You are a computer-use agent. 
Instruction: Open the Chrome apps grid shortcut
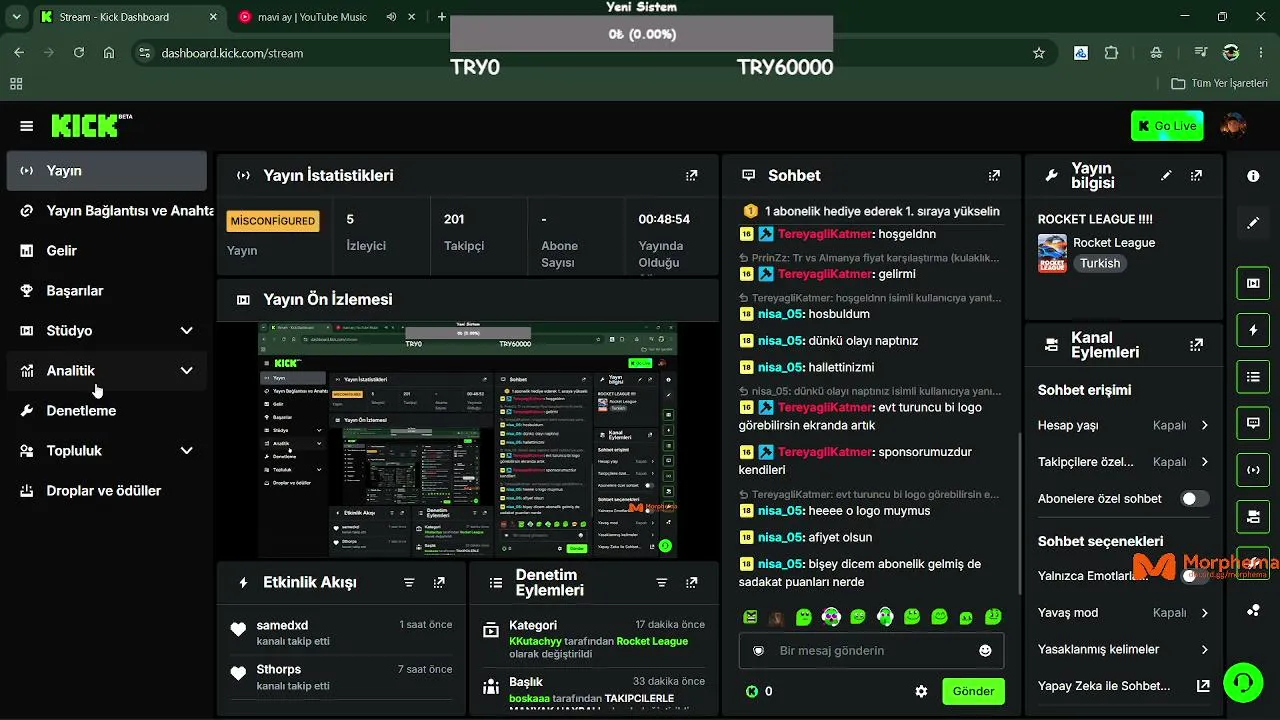tap(16, 84)
